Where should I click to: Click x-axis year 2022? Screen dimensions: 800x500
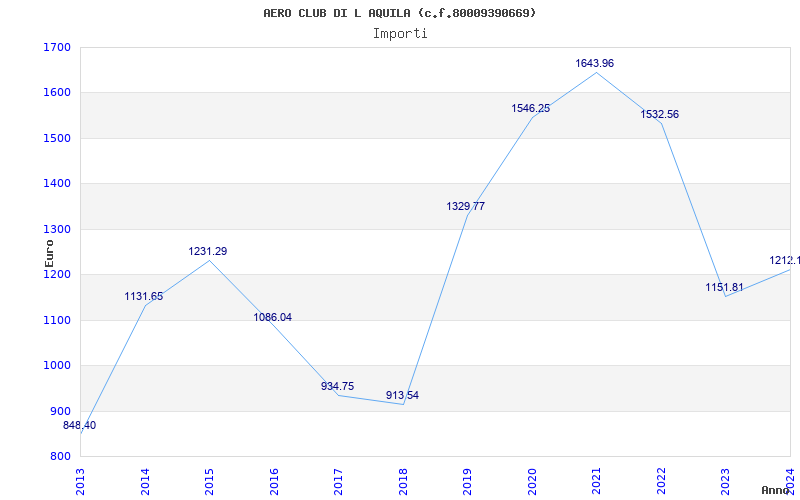(661, 481)
